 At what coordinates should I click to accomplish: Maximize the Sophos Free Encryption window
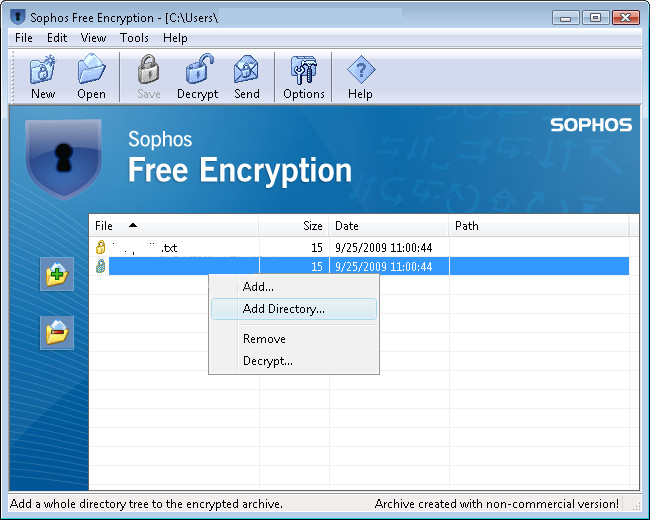pyautogui.click(x=595, y=18)
